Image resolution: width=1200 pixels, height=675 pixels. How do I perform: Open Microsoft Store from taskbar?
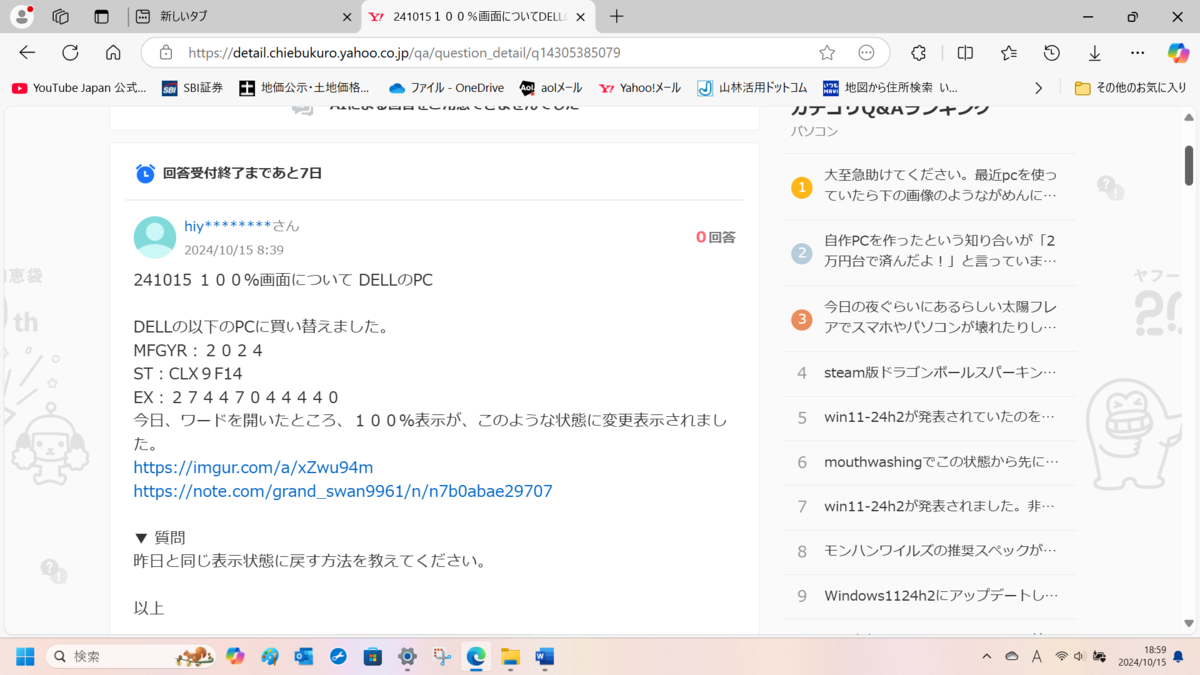(373, 657)
